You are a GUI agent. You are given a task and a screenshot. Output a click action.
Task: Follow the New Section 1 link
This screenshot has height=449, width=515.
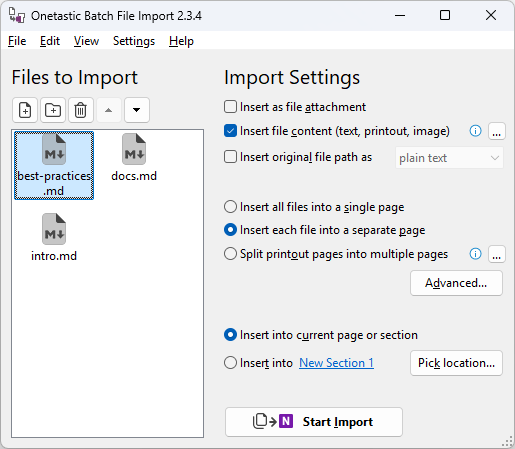click(x=336, y=363)
